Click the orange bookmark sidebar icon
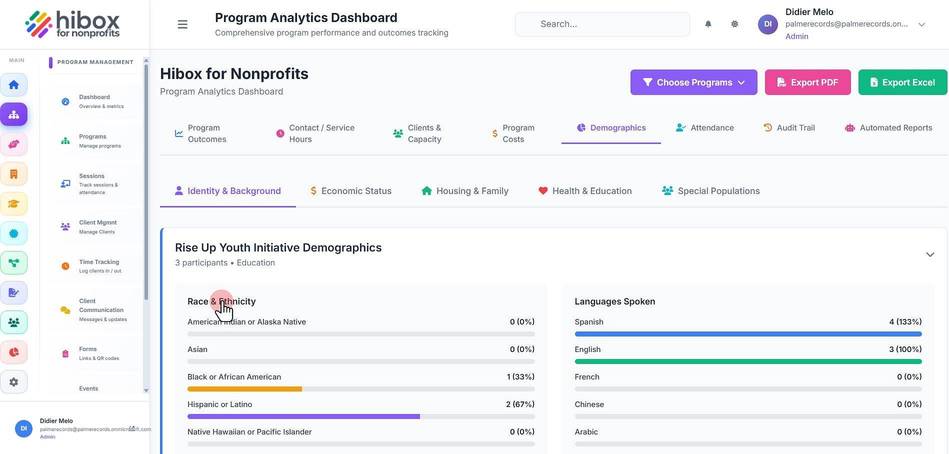 13,174
